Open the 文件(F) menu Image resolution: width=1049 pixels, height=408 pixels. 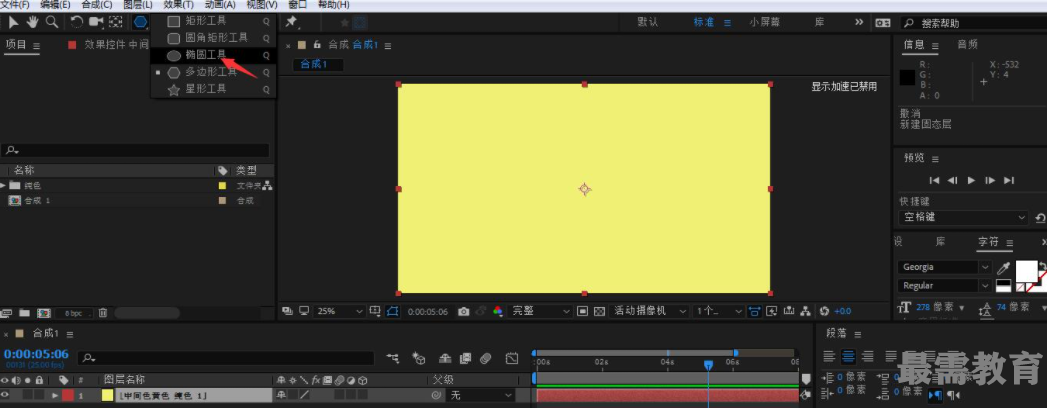(16, 5)
